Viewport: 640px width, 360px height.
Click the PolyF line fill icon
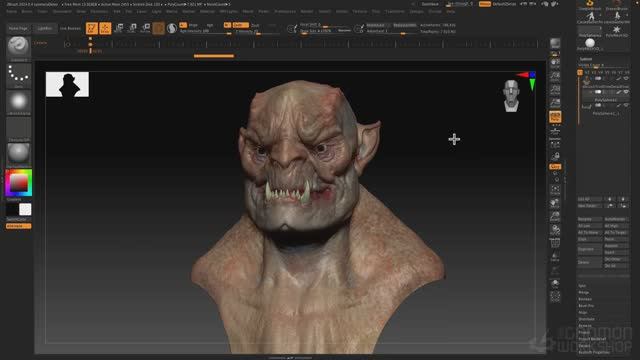[x=555, y=244]
